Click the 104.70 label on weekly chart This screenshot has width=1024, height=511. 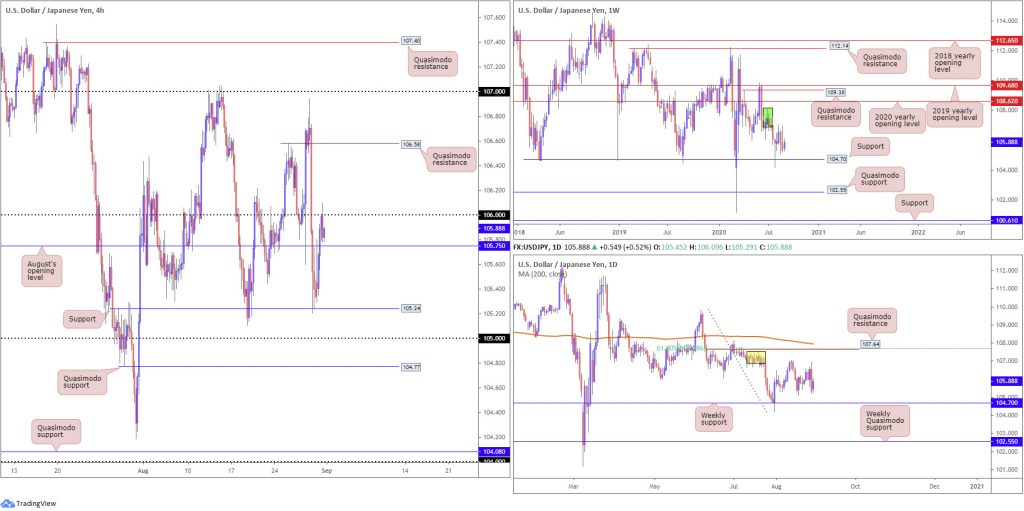point(839,159)
